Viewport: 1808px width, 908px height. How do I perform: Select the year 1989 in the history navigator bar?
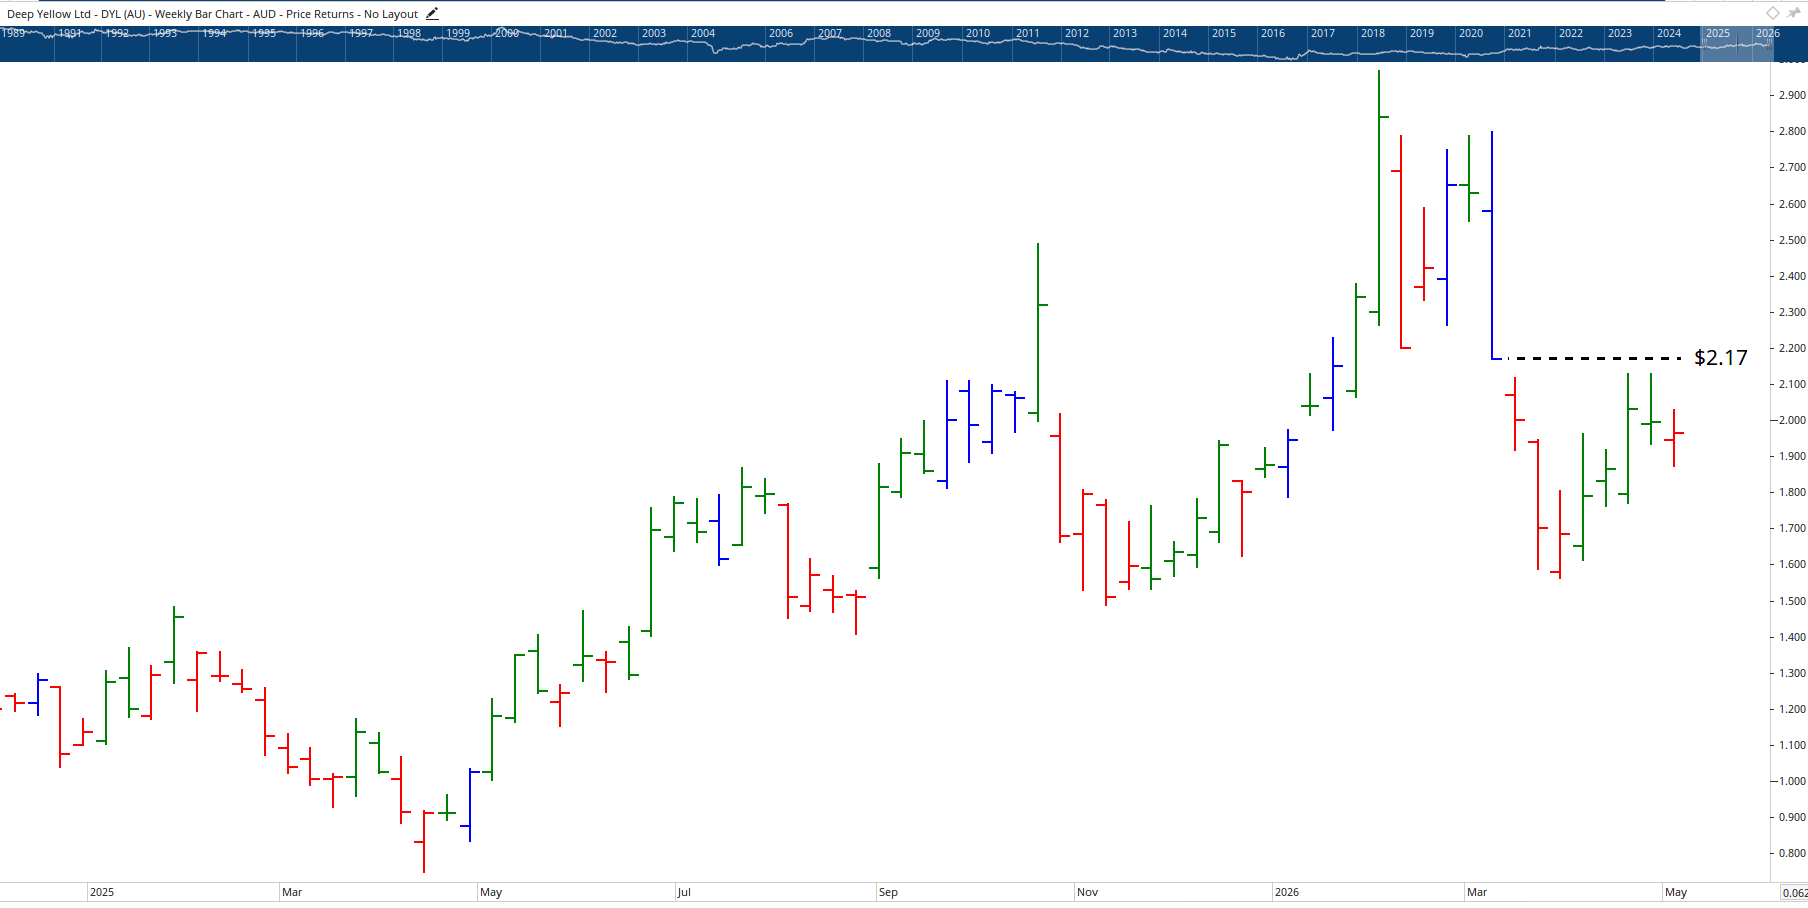point(14,33)
